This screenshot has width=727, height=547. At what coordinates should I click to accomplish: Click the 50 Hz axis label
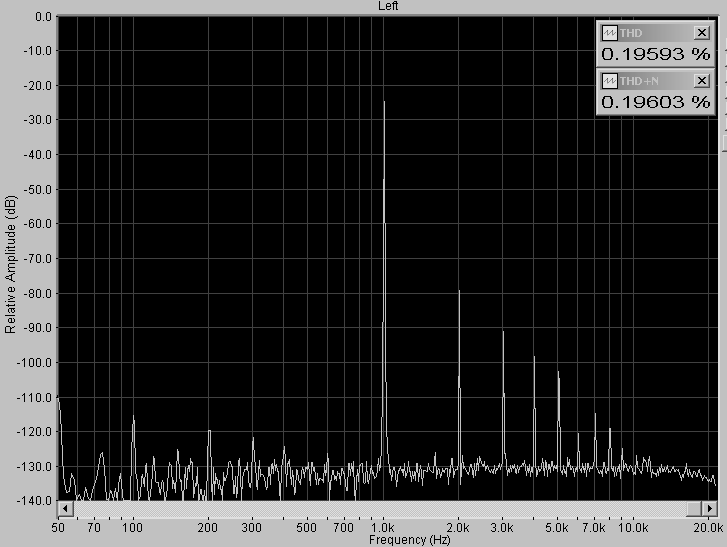pyautogui.click(x=58, y=528)
